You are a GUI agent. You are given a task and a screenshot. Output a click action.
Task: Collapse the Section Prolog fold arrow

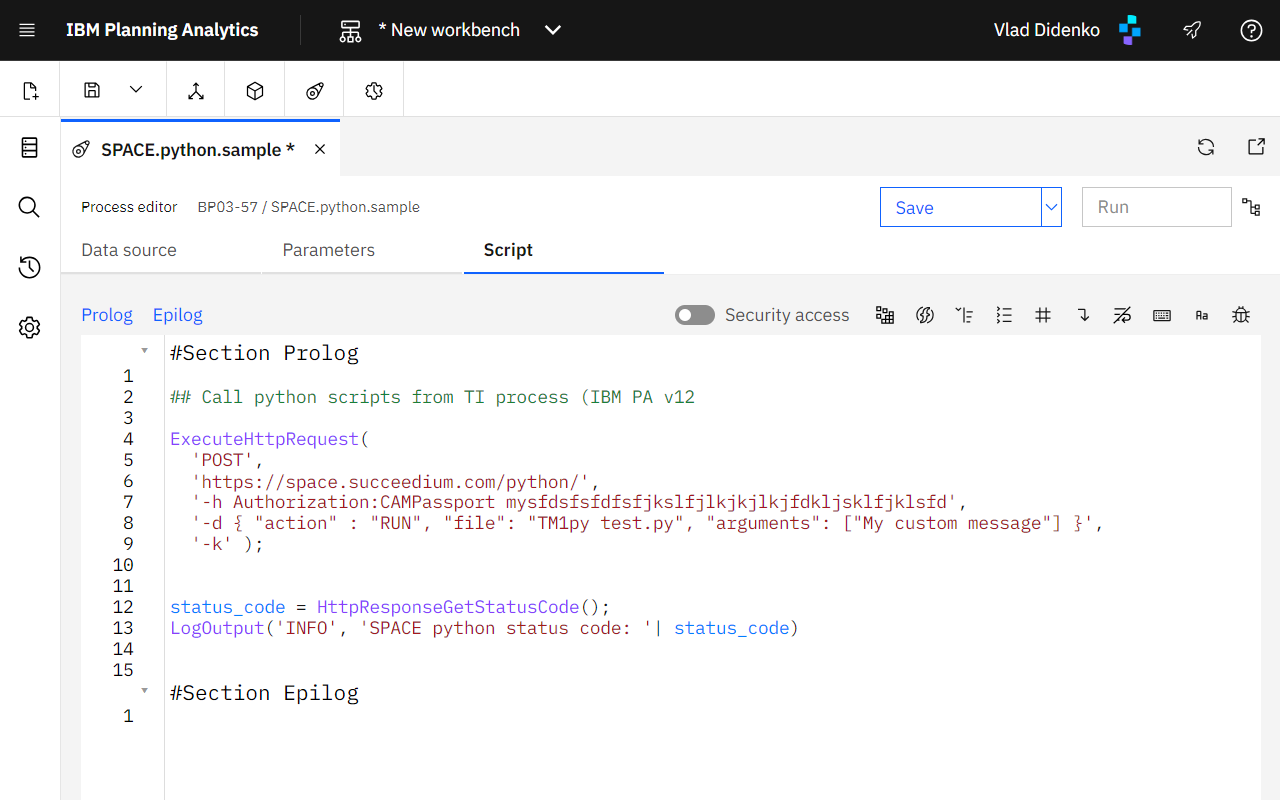pos(144,351)
